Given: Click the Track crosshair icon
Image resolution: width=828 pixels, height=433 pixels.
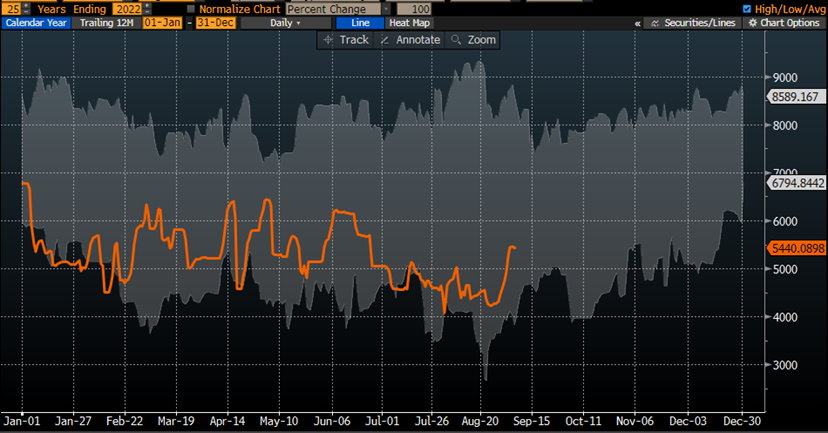Looking at the screenshot, I should coord(327,39).
